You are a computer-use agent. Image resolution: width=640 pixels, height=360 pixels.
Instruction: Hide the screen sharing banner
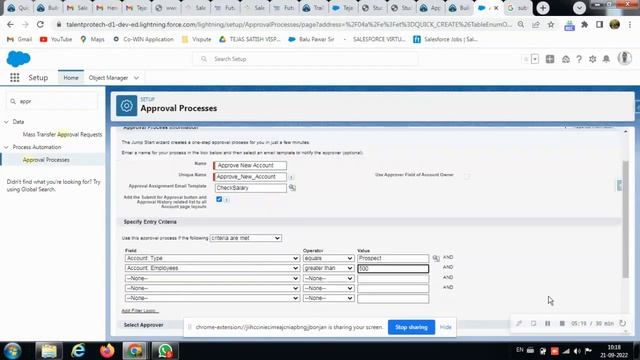(445, 327)
